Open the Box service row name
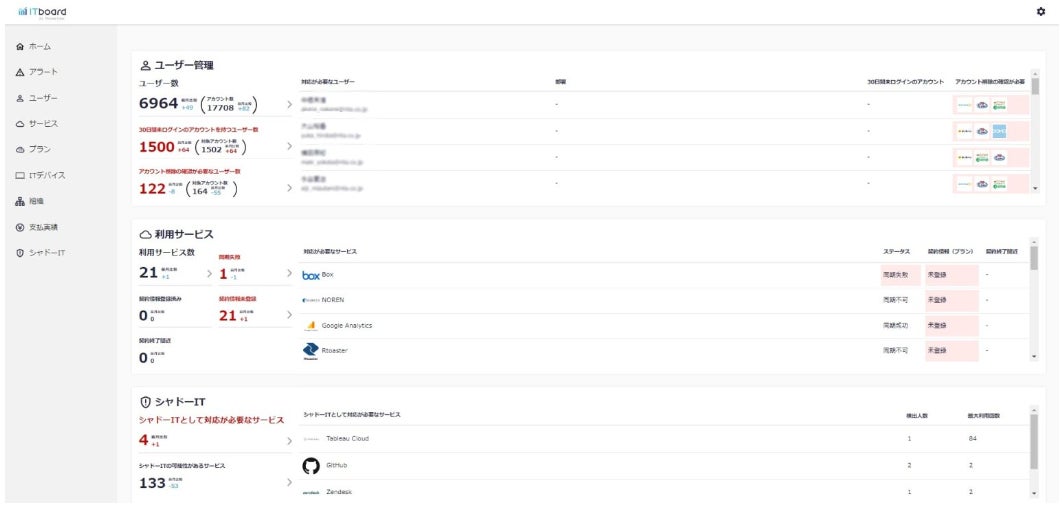 tap(328, 275)
